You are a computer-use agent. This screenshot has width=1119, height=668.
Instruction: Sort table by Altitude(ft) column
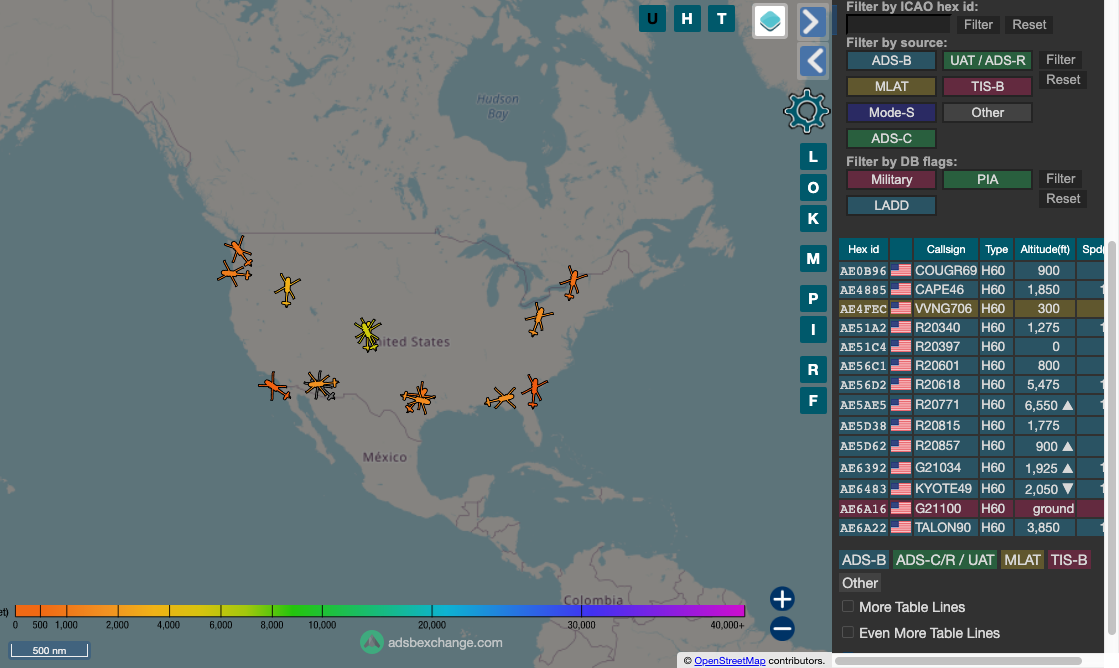[x=1045, y=249]
